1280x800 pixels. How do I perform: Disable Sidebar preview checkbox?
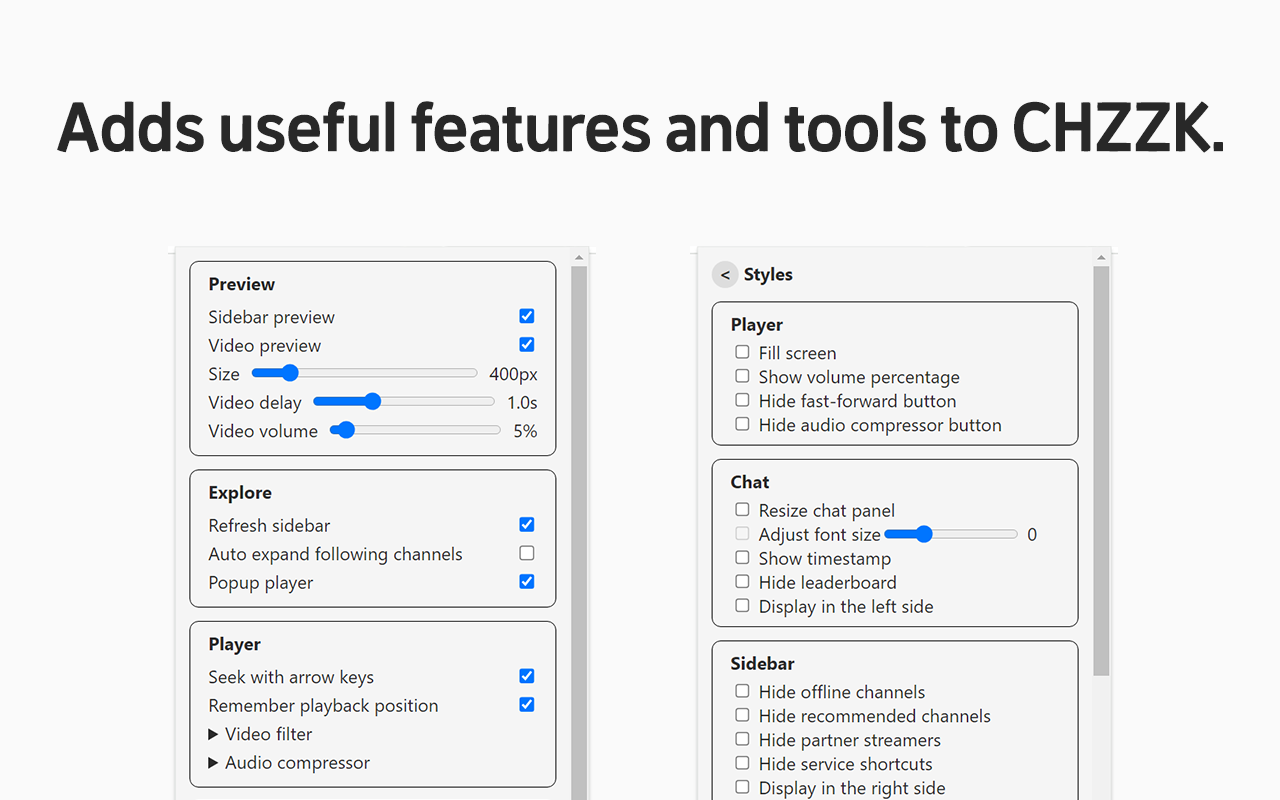(x=527, y=316)
